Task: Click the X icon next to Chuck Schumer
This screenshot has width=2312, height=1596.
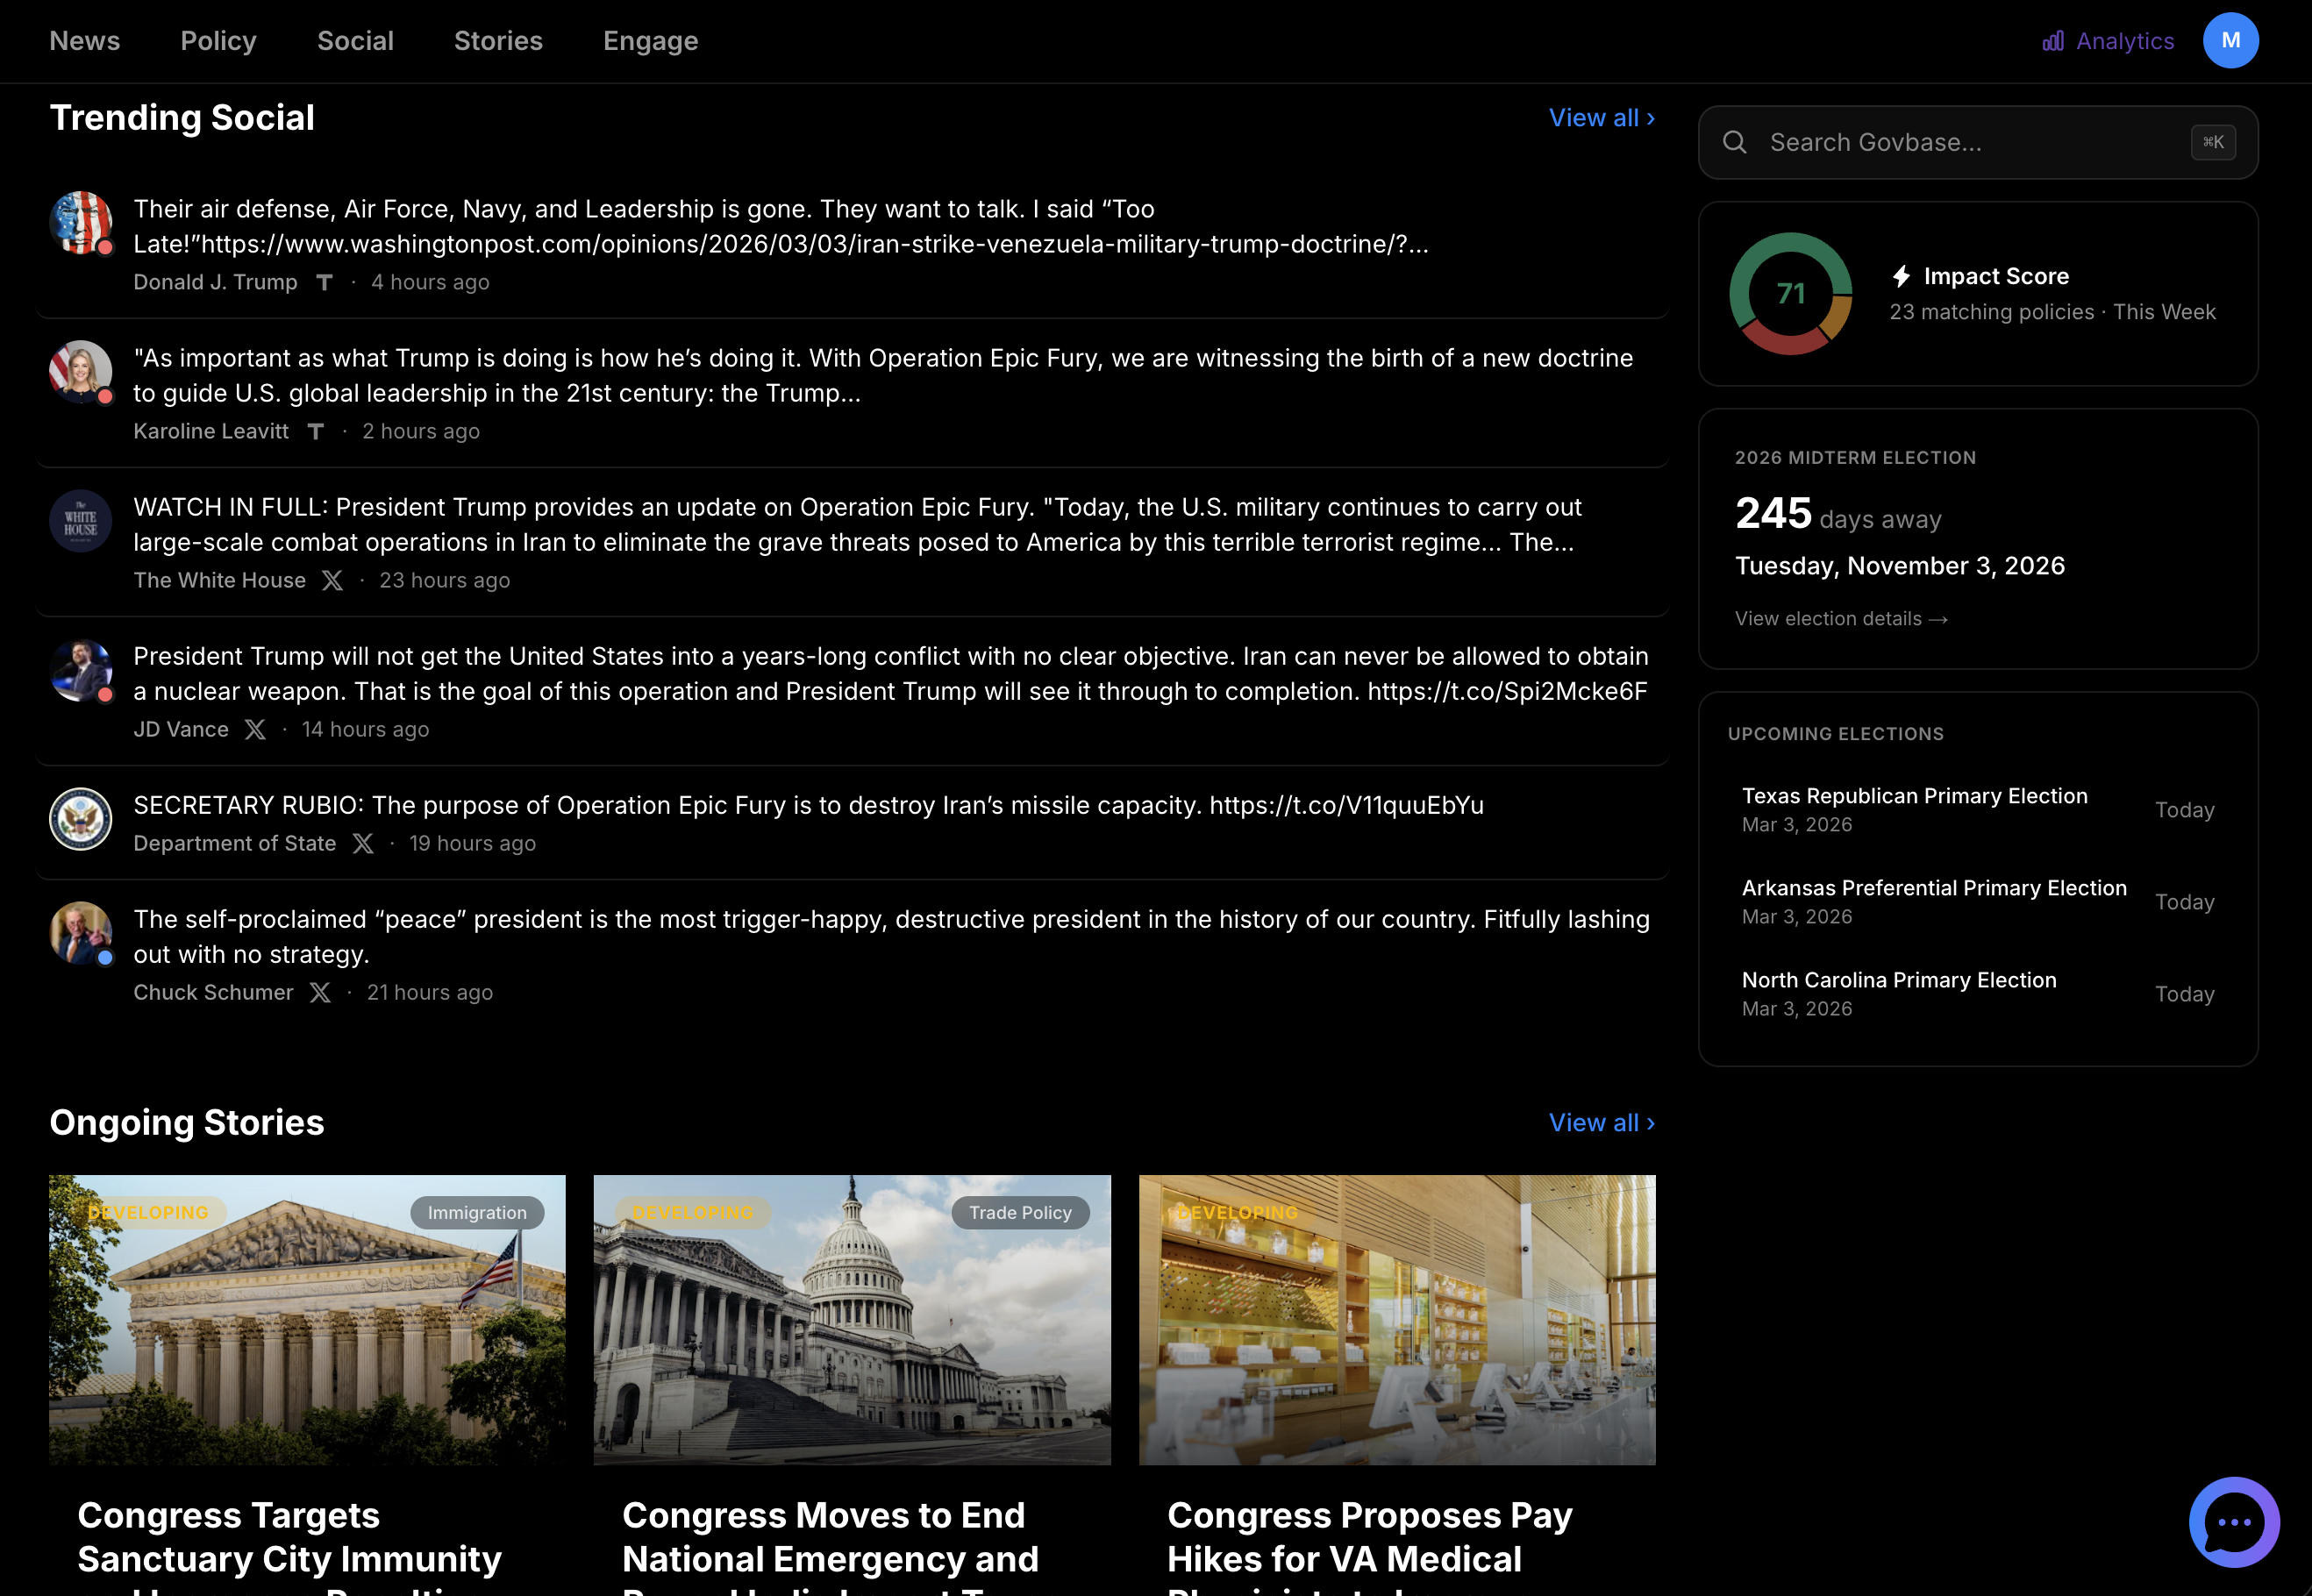Action: click(320, 992)
